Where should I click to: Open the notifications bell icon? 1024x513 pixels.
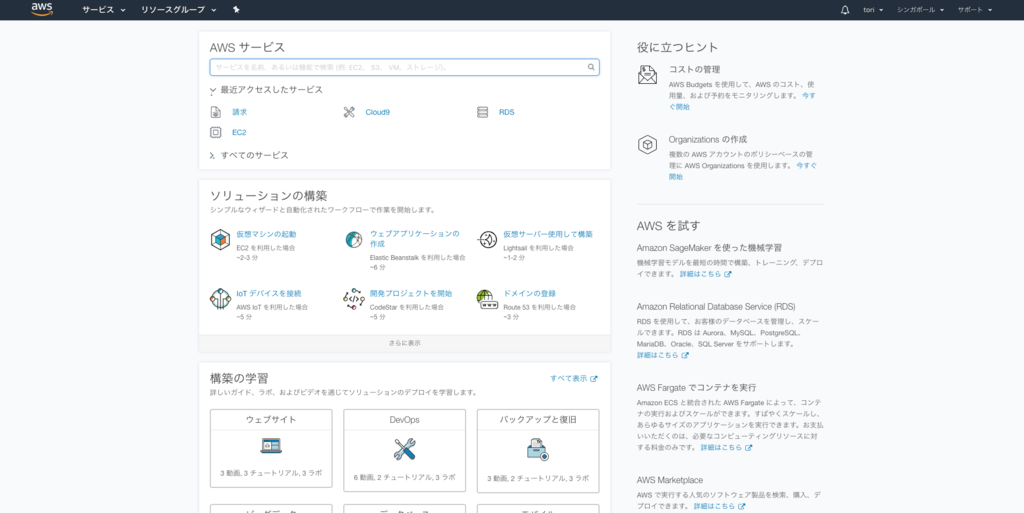pyautogui.click(x=845, y=10)
